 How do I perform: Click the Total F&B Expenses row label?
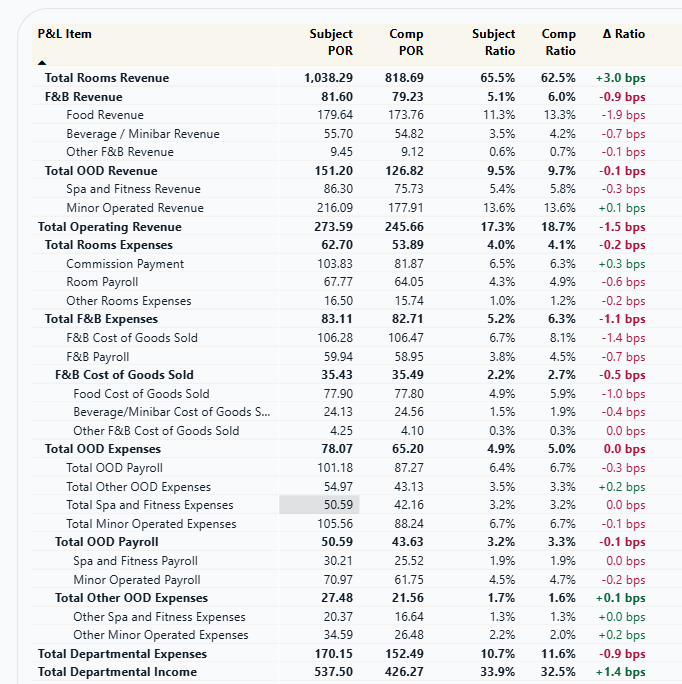tap(101, 319)
